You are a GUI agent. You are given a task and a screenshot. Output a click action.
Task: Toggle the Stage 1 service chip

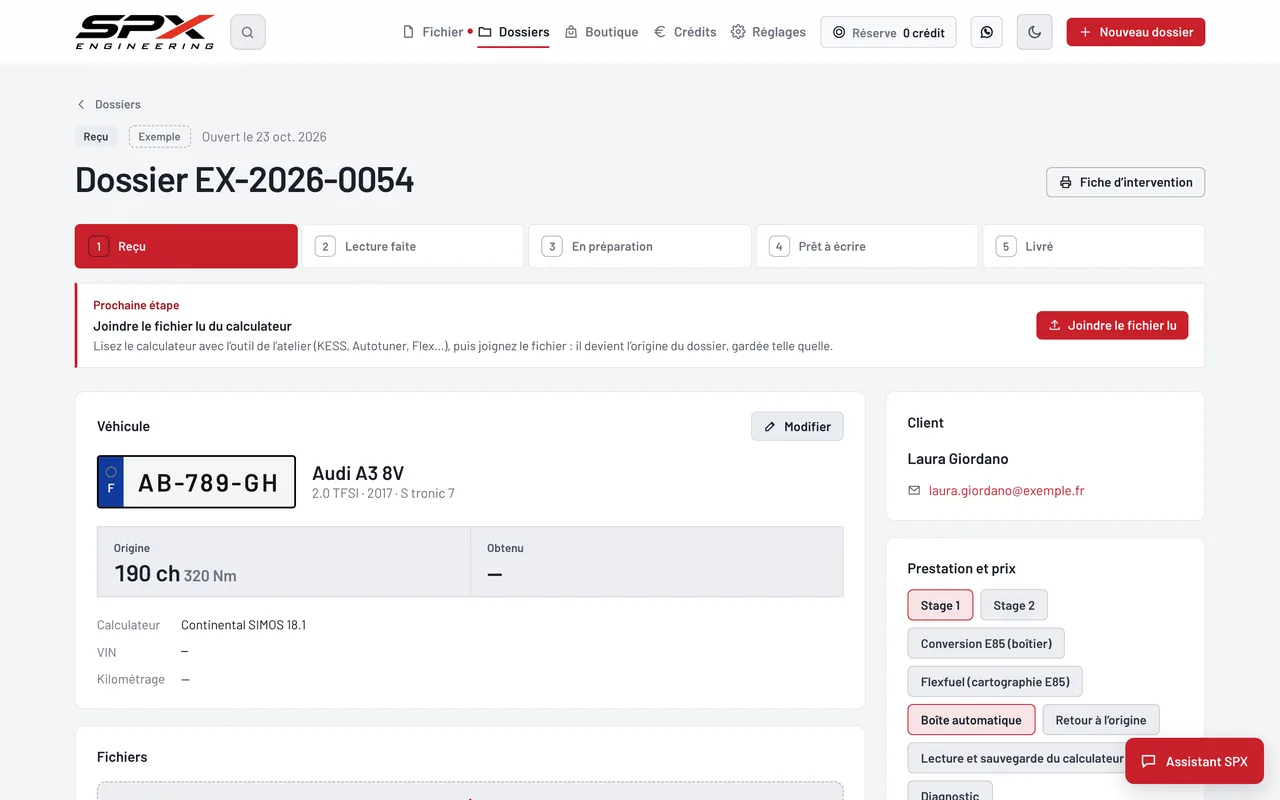coord(940,605)
